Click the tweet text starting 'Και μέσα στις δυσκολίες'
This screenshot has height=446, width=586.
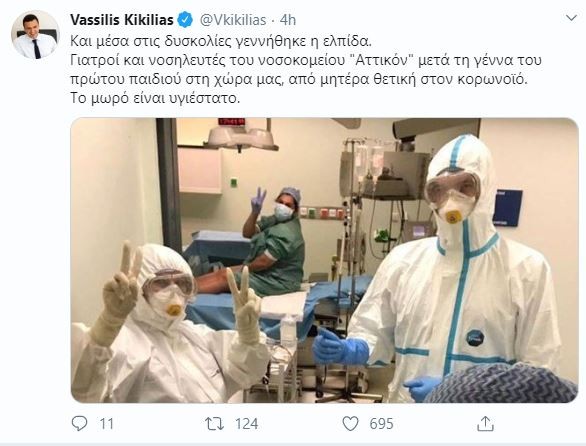[x=306, y=70]
